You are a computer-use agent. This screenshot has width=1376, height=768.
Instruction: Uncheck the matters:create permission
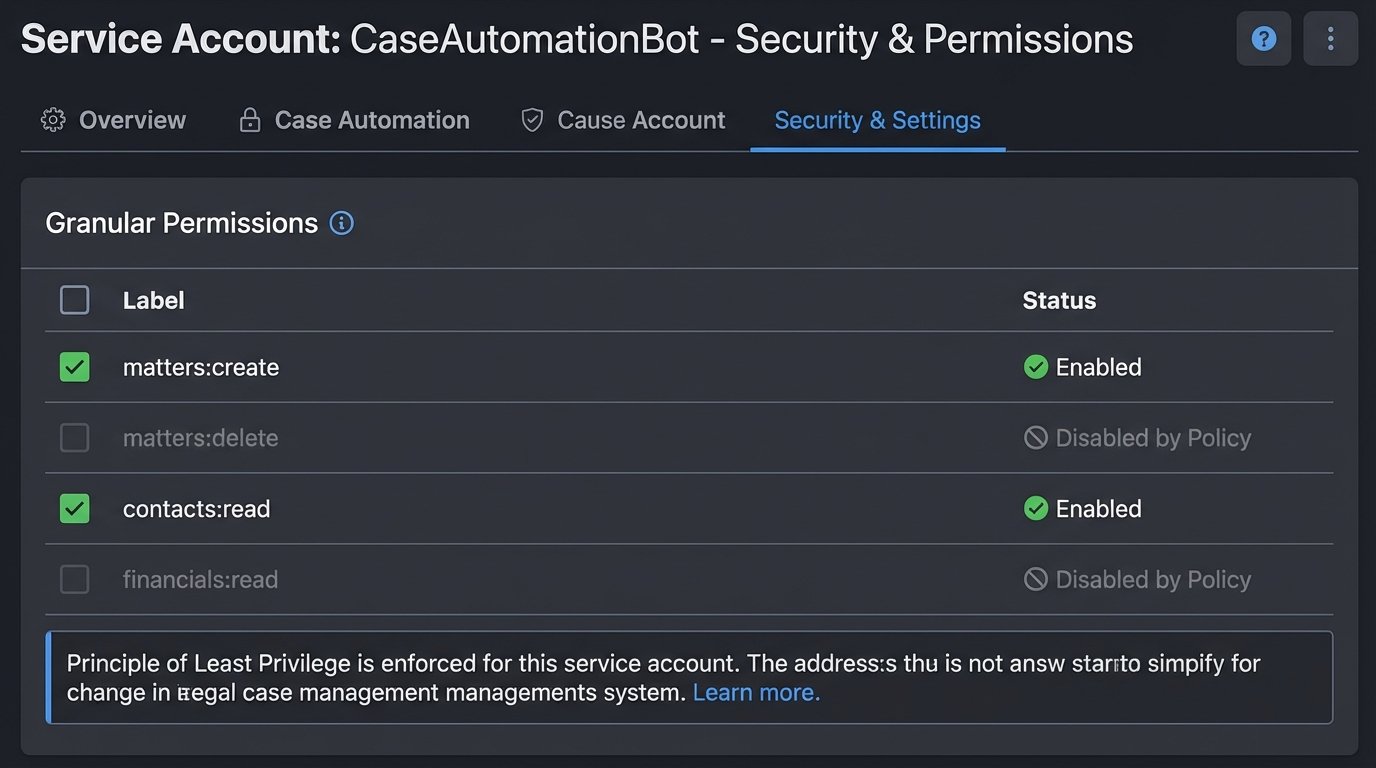click(x=74, y=367)
